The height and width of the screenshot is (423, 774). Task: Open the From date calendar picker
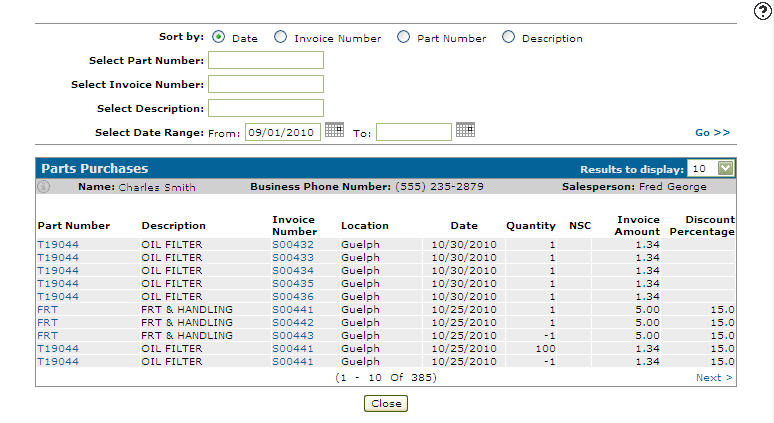(x=334, y=130)
